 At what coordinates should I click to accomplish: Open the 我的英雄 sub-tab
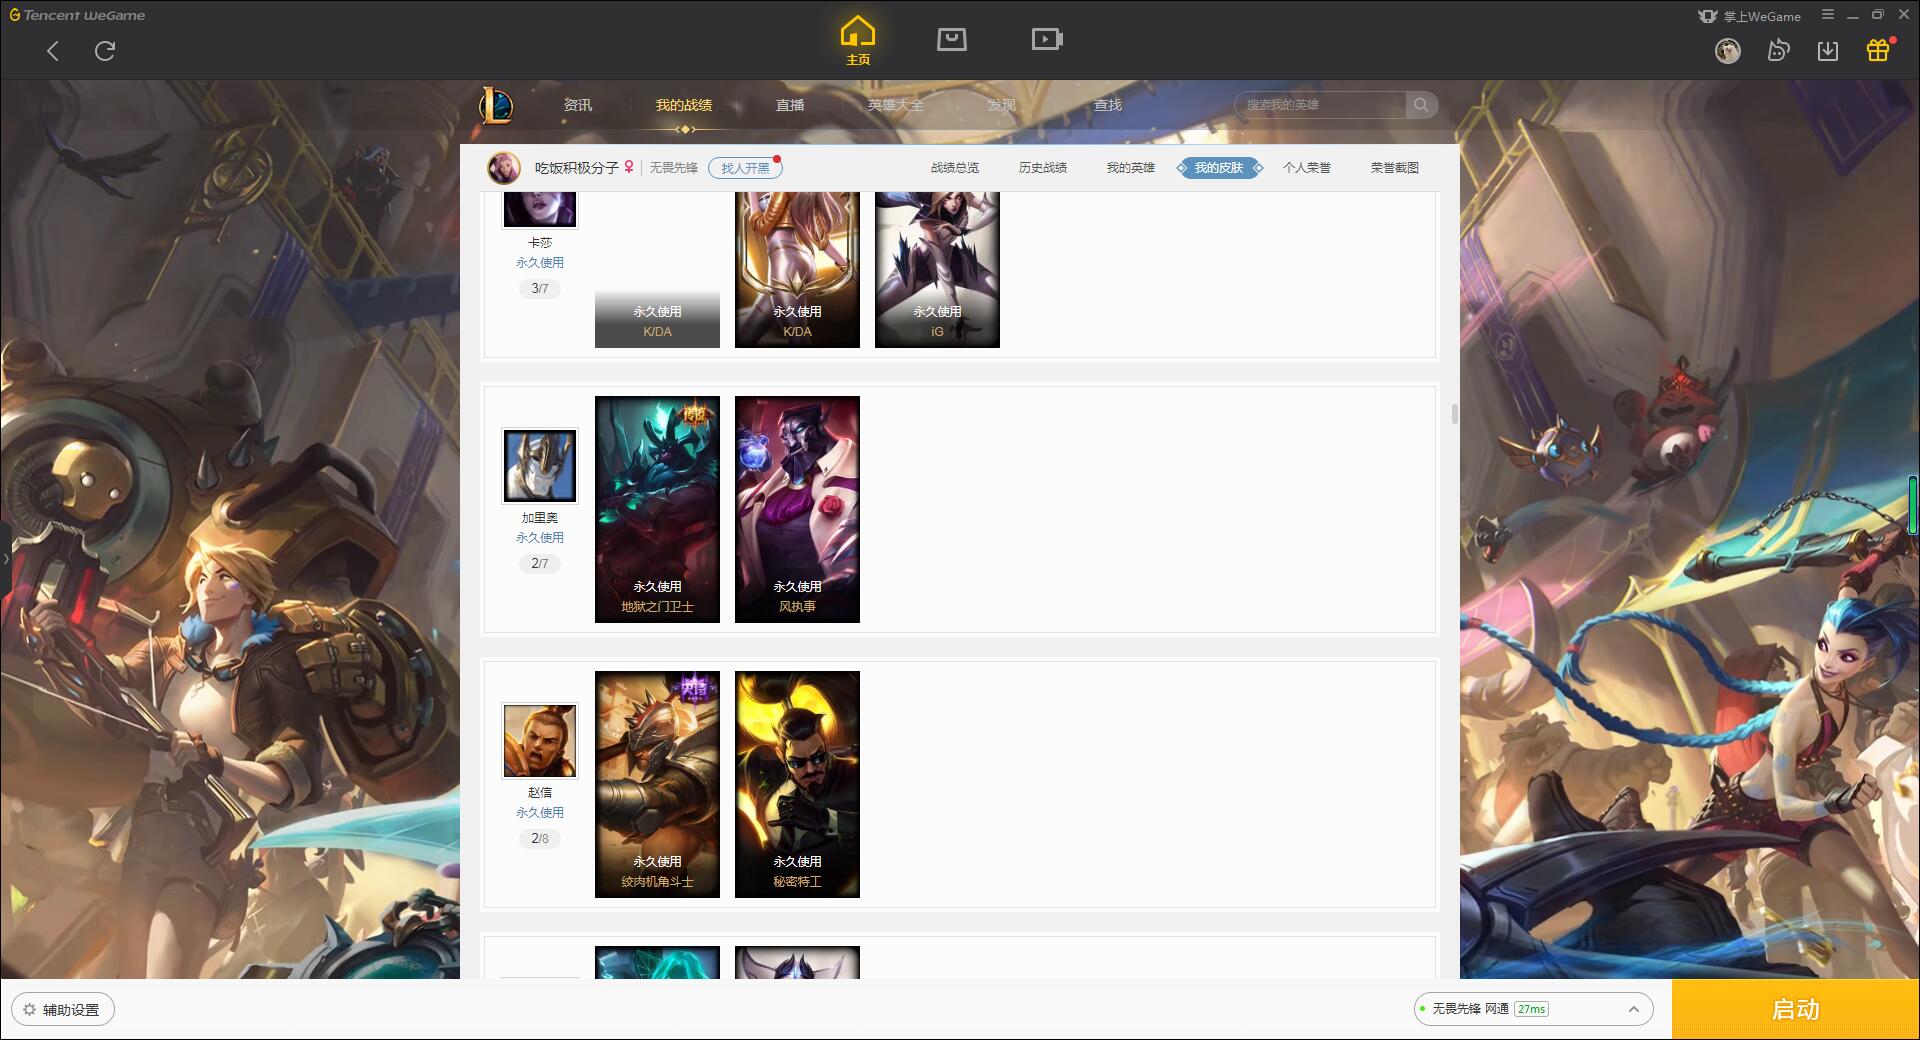click(x=1131, y=168)
